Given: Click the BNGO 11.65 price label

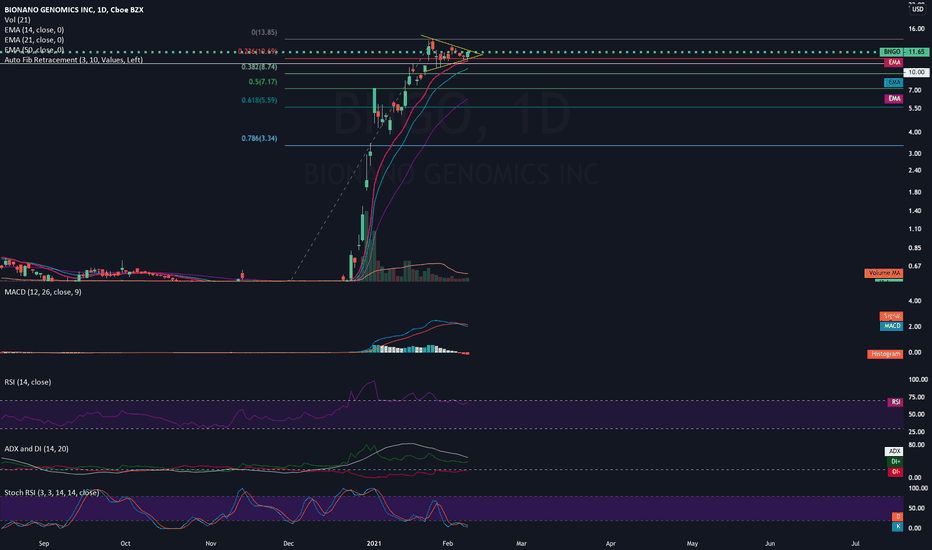Looking at the screenshot, I should tap(903, 52).
